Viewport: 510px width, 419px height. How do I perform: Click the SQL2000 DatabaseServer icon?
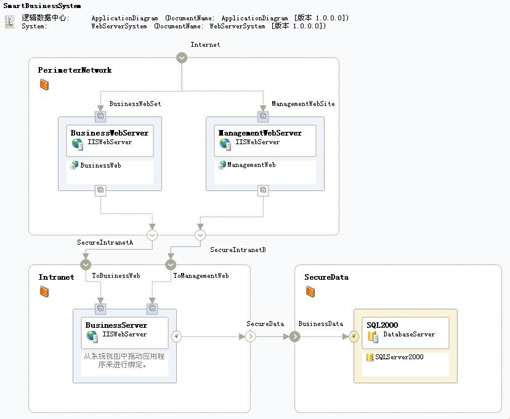(373, 337)
